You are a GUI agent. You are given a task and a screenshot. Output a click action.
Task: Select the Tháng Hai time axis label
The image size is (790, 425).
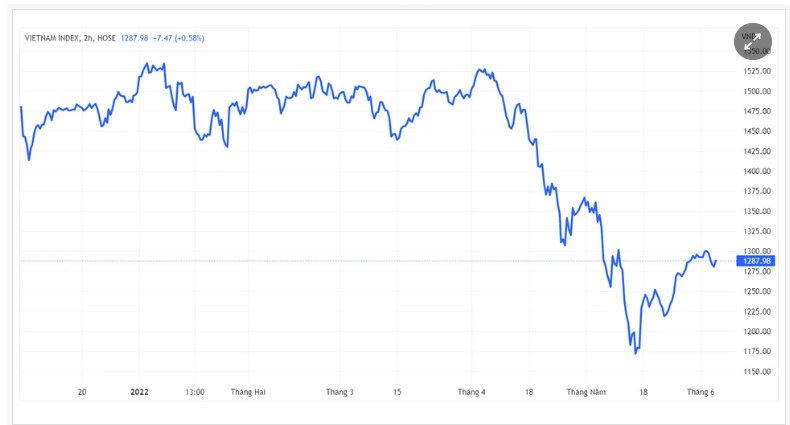click(x=247, y=392)
